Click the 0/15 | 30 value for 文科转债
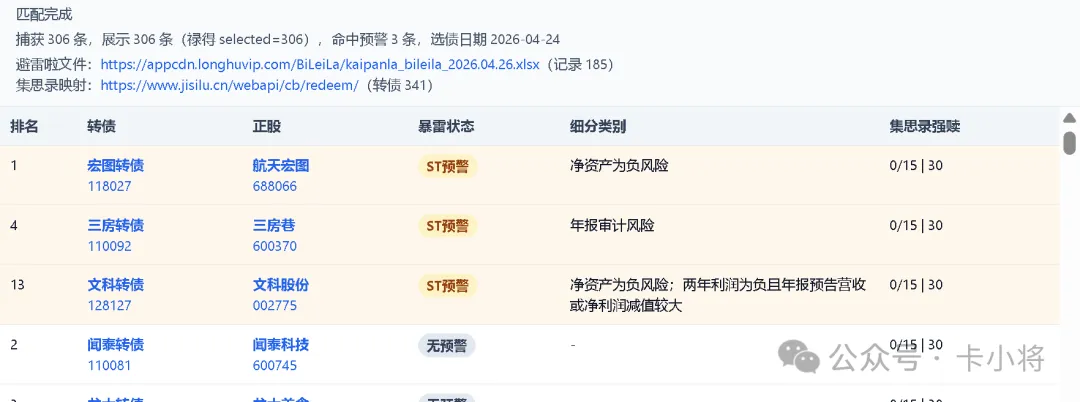 point(916,285)
